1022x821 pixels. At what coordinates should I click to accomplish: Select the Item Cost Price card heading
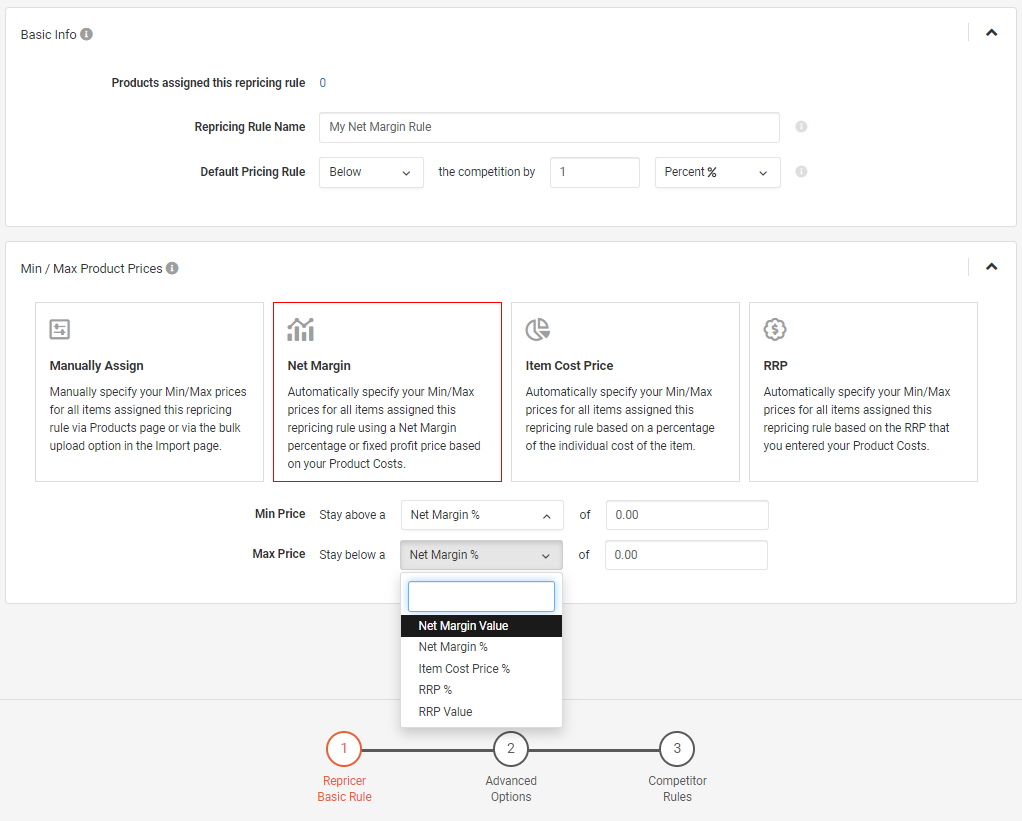pyautogui.click(x=569, y=366)
